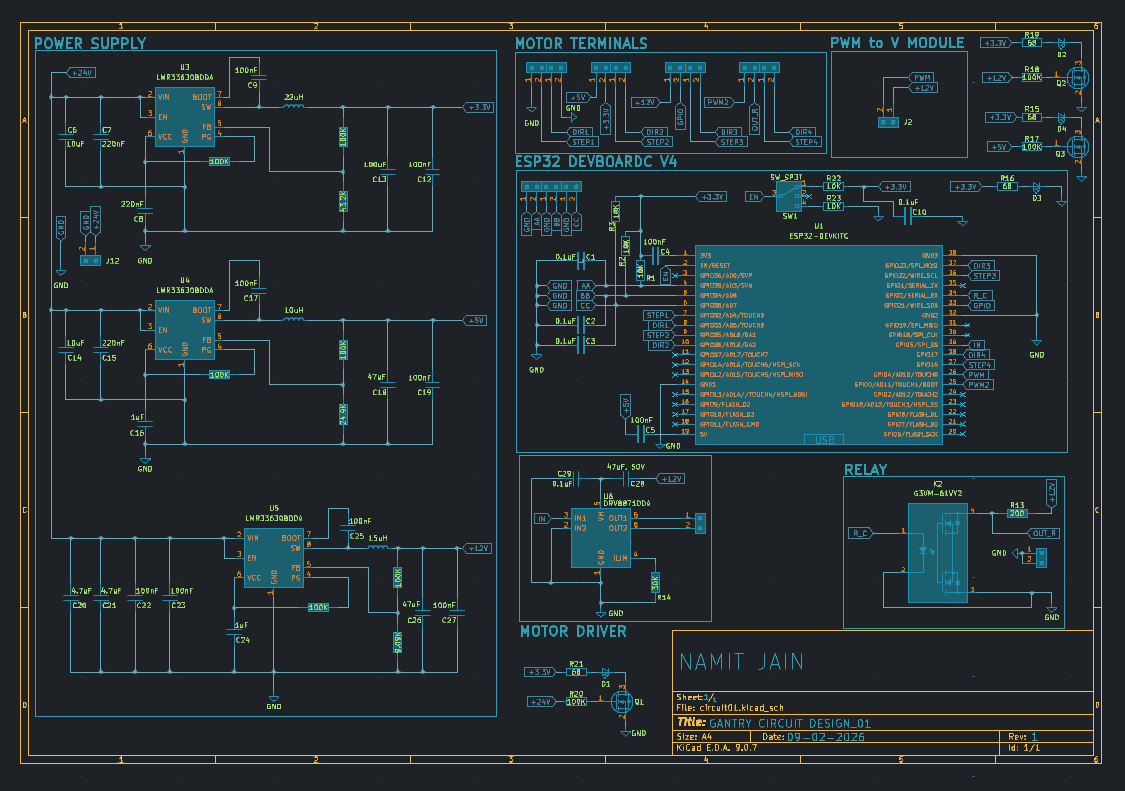This screenshot has height=791, width=1125.
Task: Click the SW1 SPDT switch symbol
Action: coord(789,197)
